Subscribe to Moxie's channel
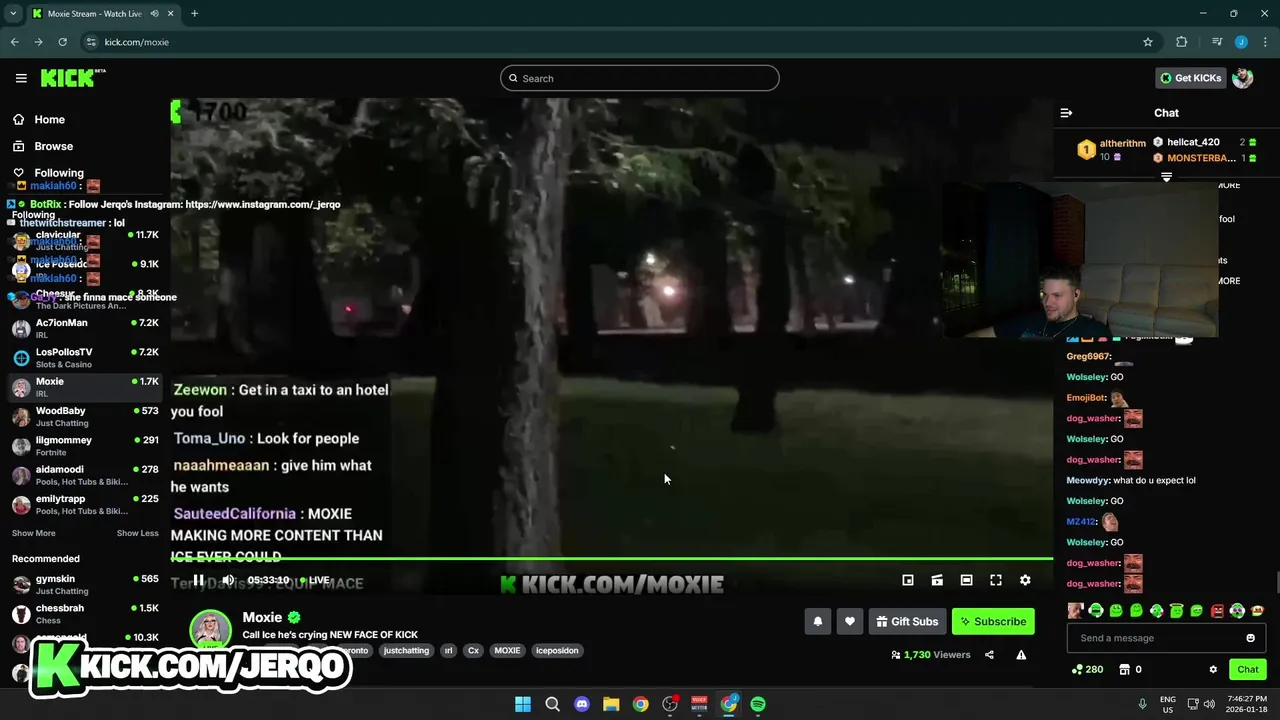 pyautogui.click(x=993, y=621)
